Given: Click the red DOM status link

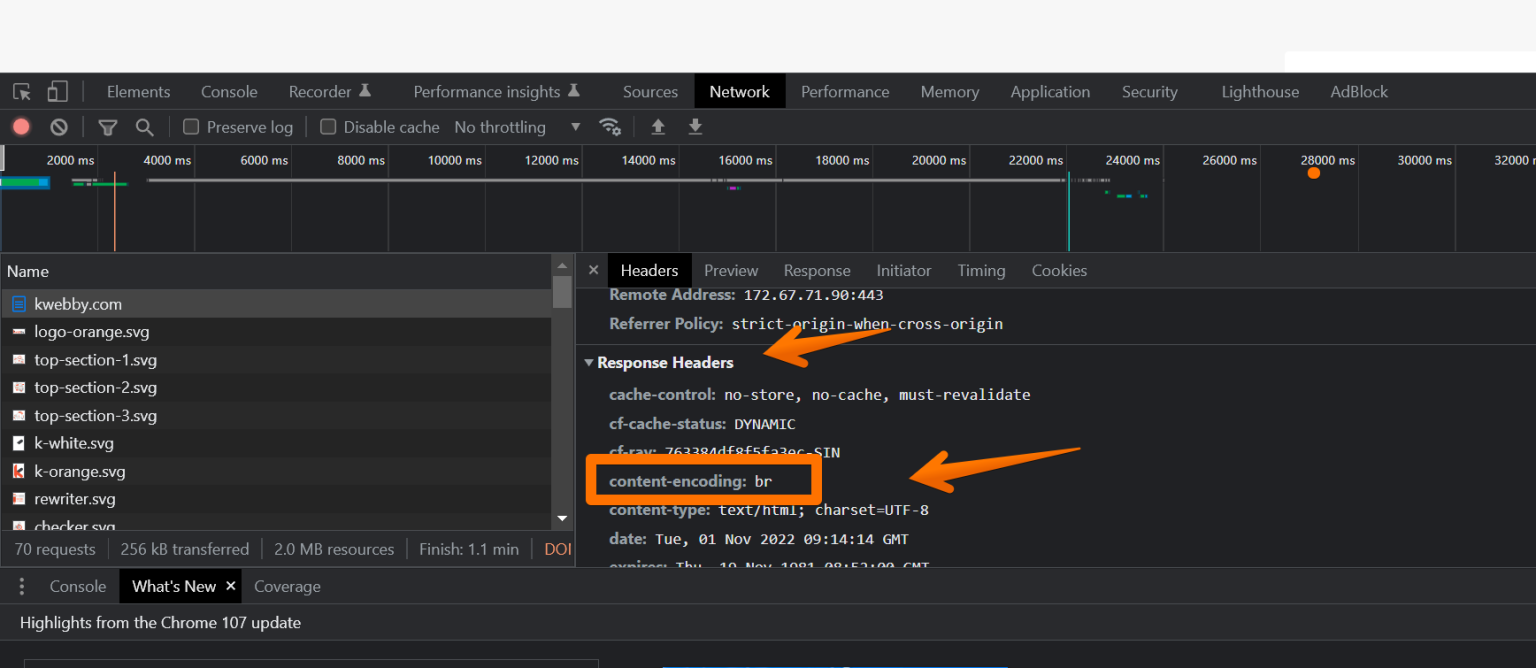Looking at the screenshot, I should 557,548.
